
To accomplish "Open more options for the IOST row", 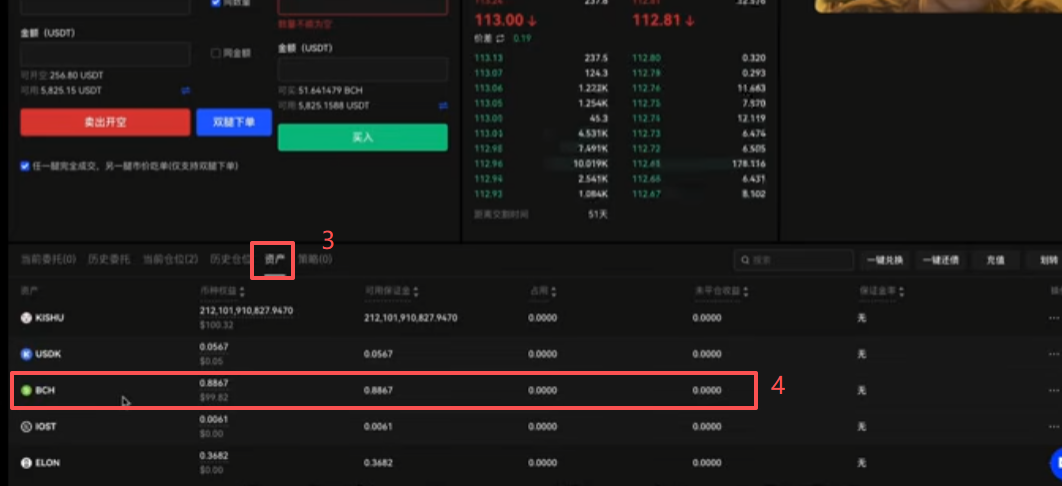I will point(1053,426).
